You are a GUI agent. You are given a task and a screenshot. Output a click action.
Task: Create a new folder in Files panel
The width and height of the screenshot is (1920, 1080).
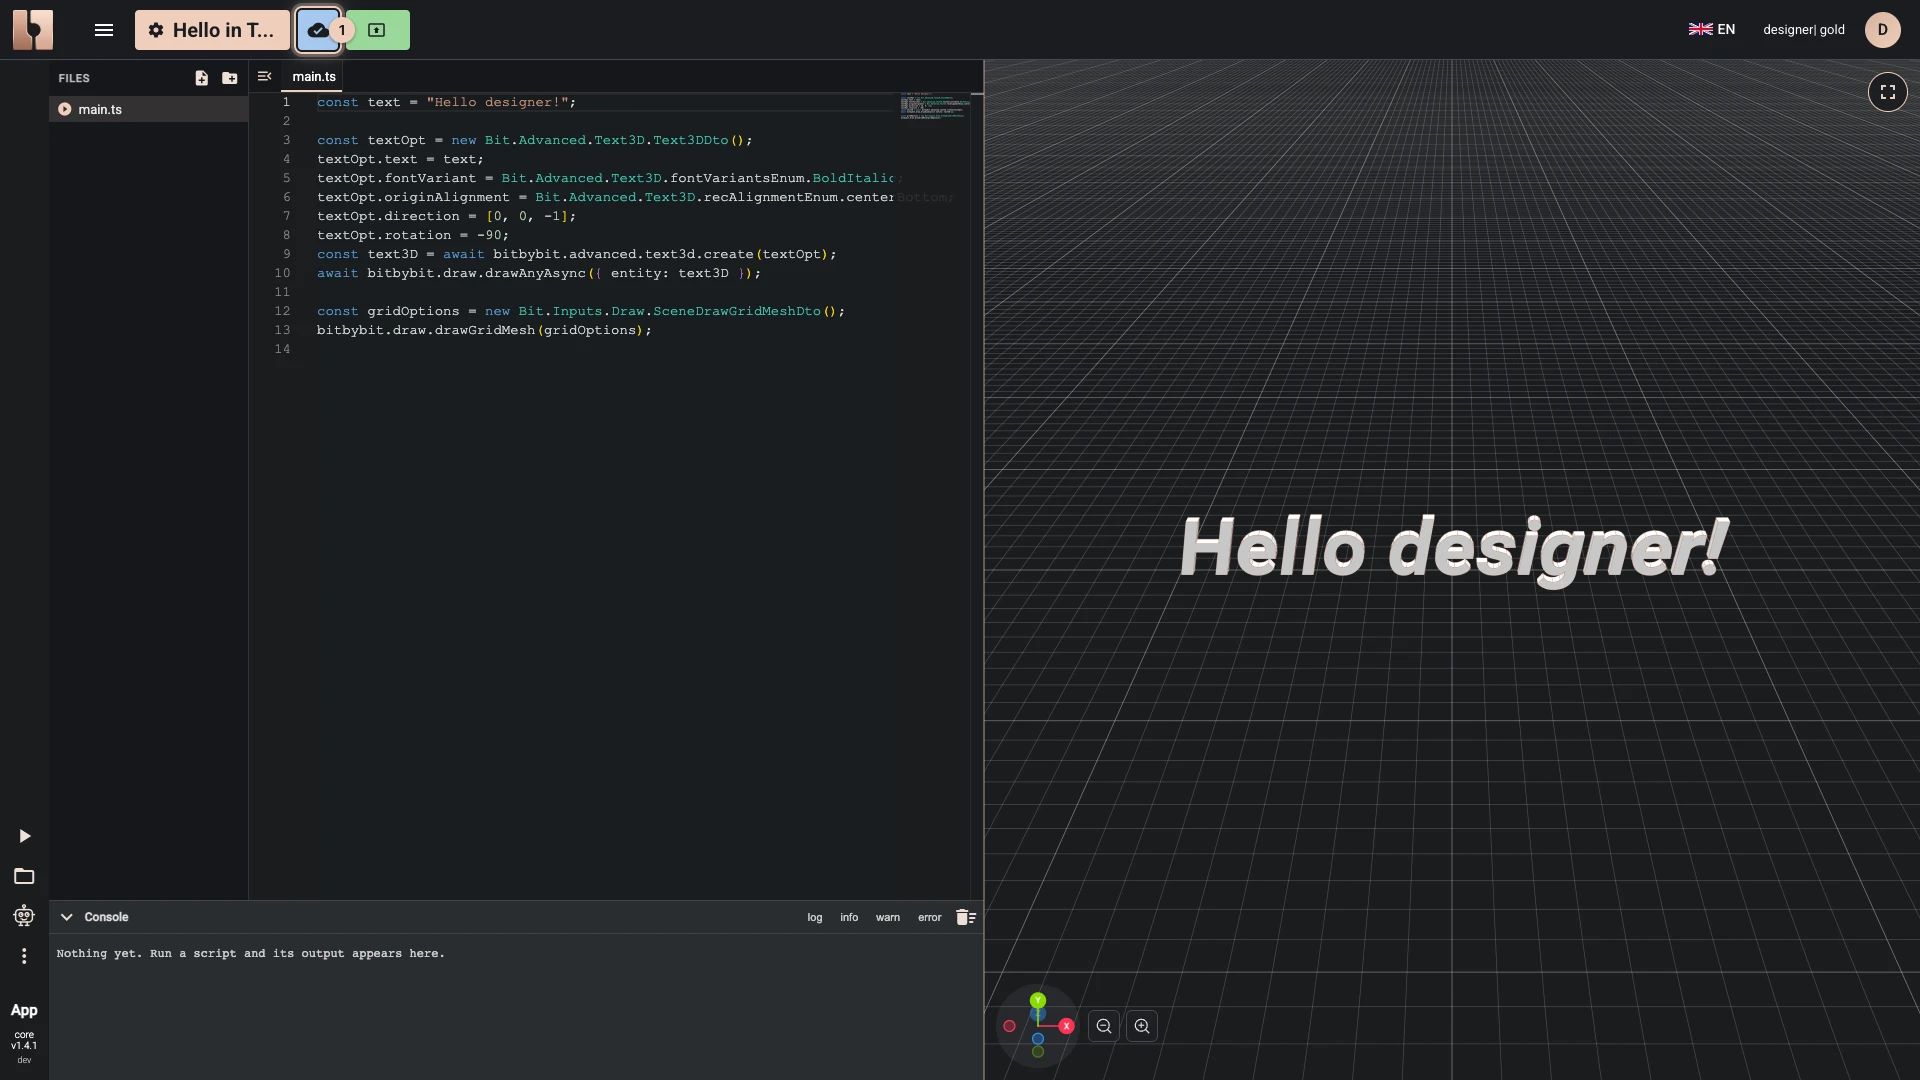(230, 78)
